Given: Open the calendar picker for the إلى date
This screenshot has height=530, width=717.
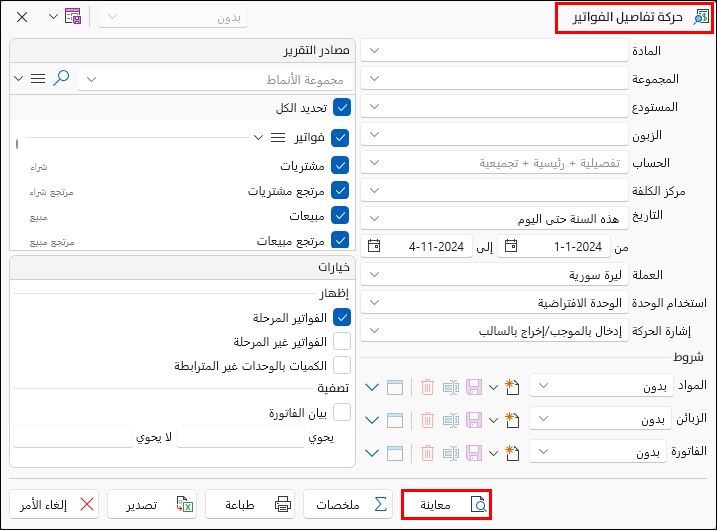Looking at the screenshot, I should click(374, 246).
